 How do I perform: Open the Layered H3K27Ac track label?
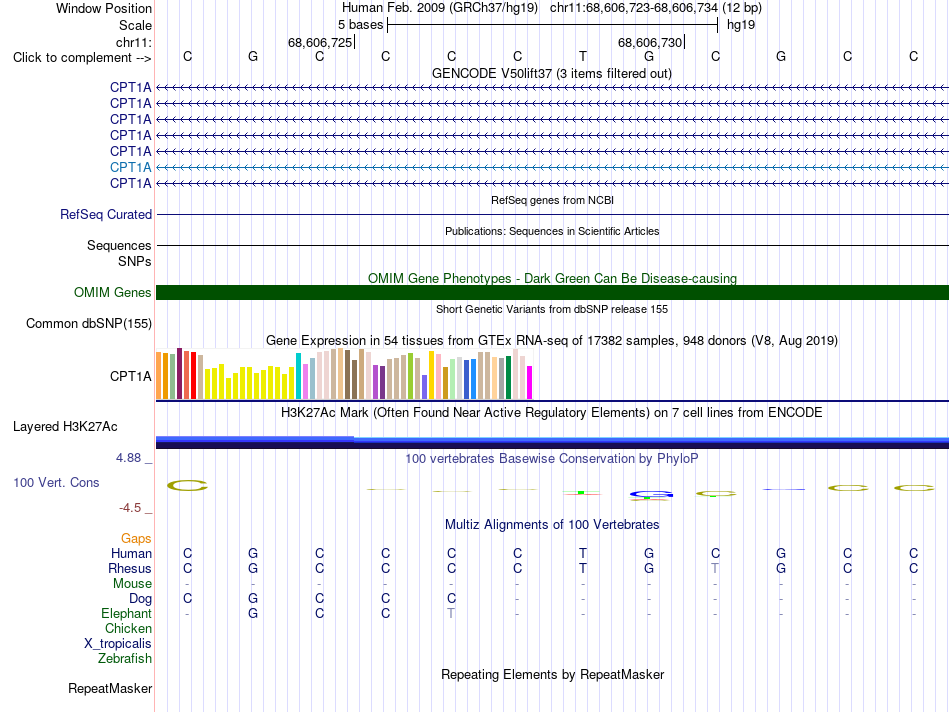(65, 427)
